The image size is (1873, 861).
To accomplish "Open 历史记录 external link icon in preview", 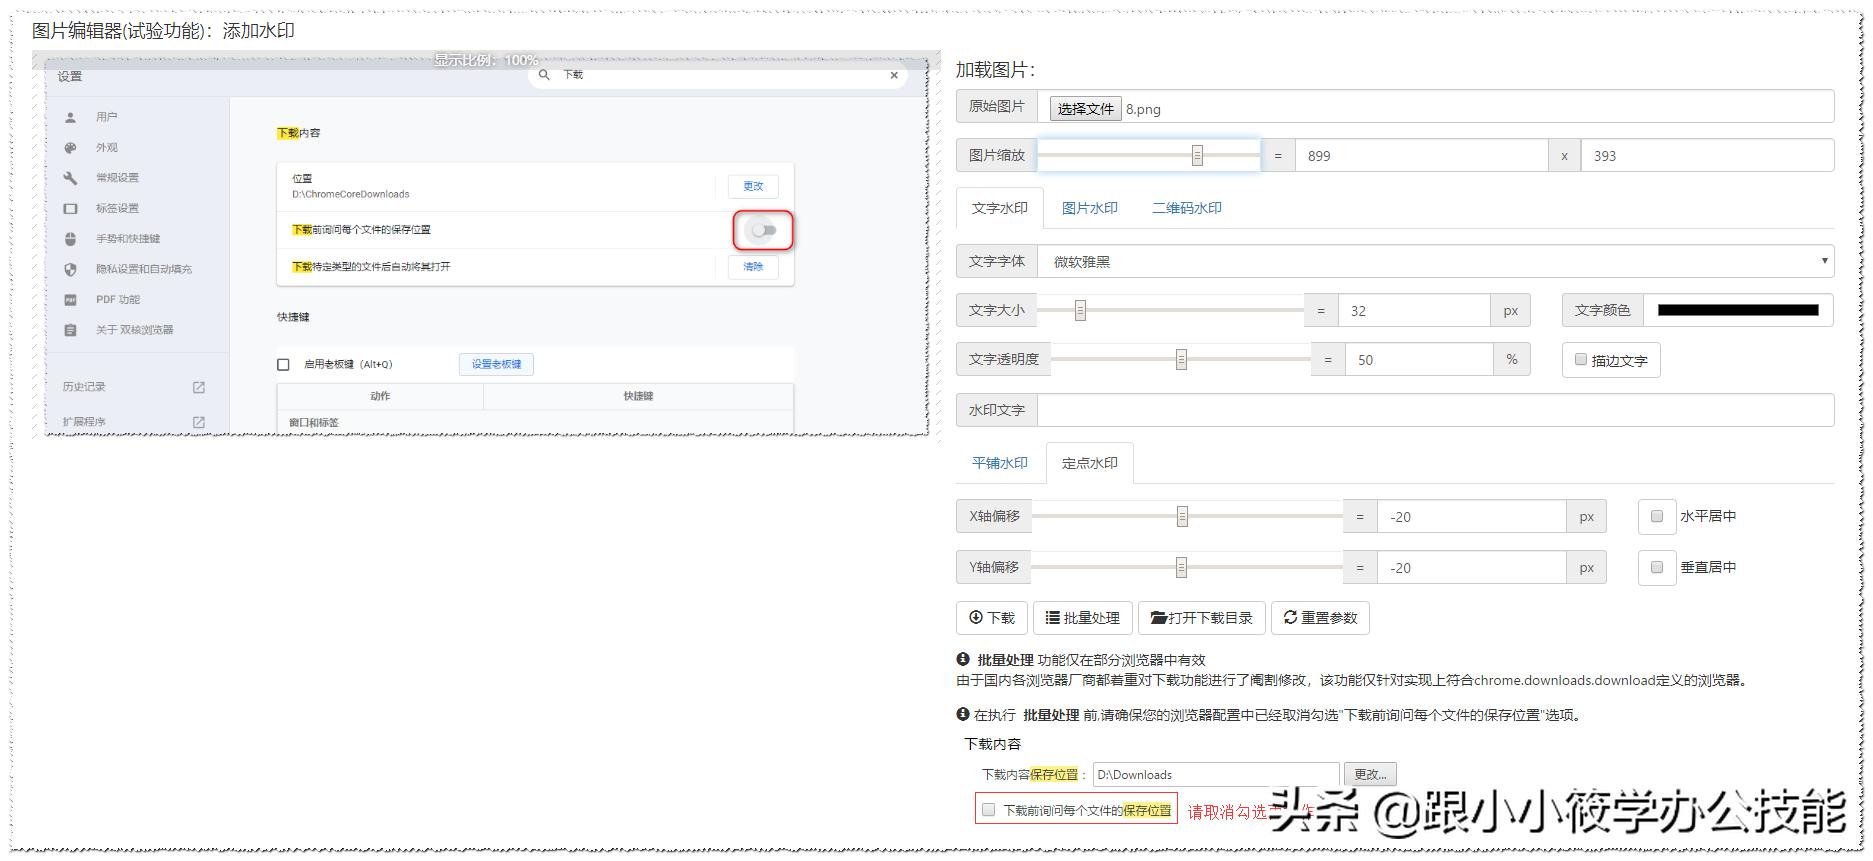I will coord(198,387).
